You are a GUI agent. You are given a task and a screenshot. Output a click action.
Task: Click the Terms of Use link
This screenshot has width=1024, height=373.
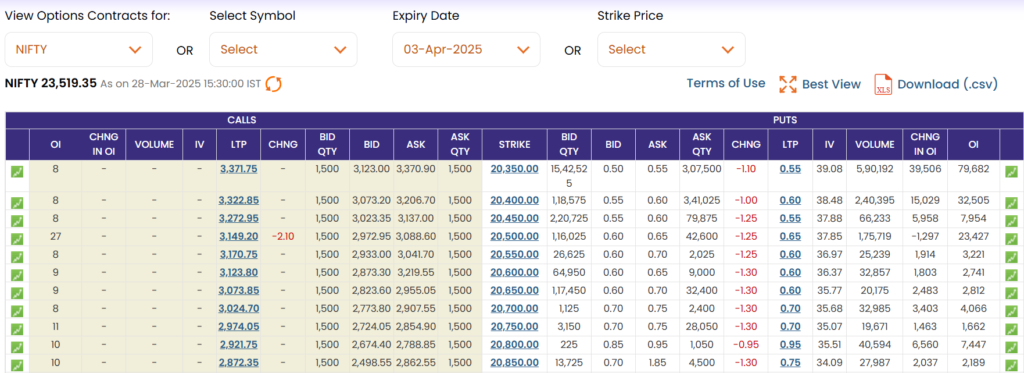(x=726, y=83)
